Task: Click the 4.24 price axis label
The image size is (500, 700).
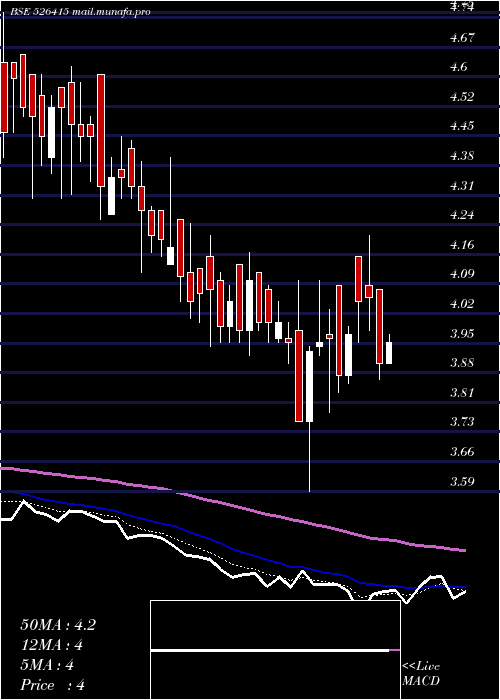Action: coord(464,215)
